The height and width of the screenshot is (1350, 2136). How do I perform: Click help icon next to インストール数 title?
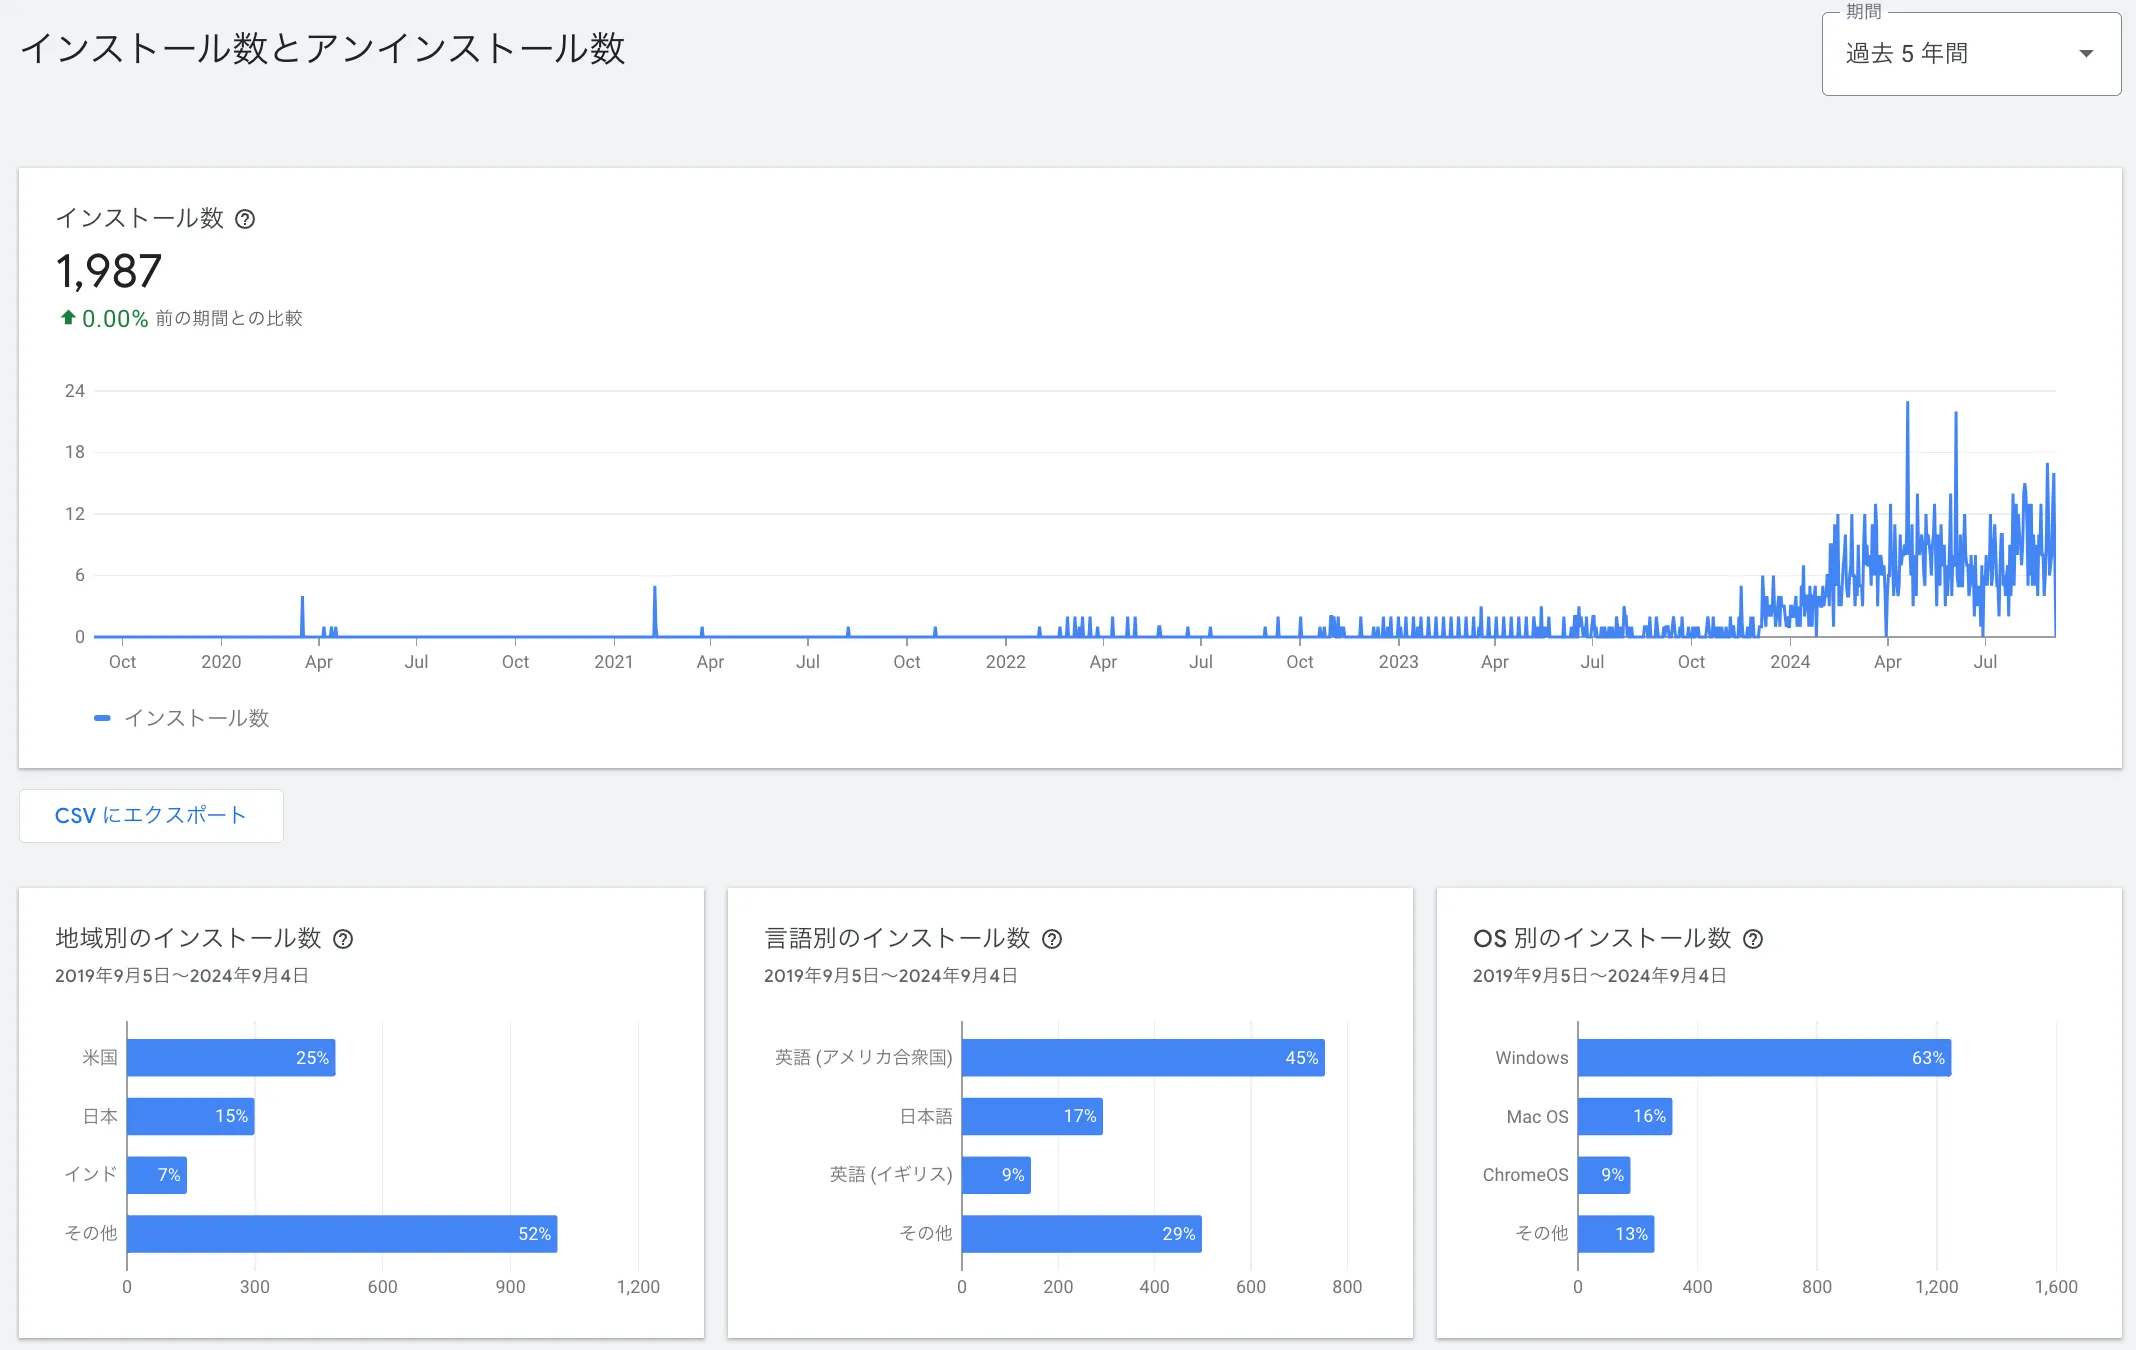[245, 219]
